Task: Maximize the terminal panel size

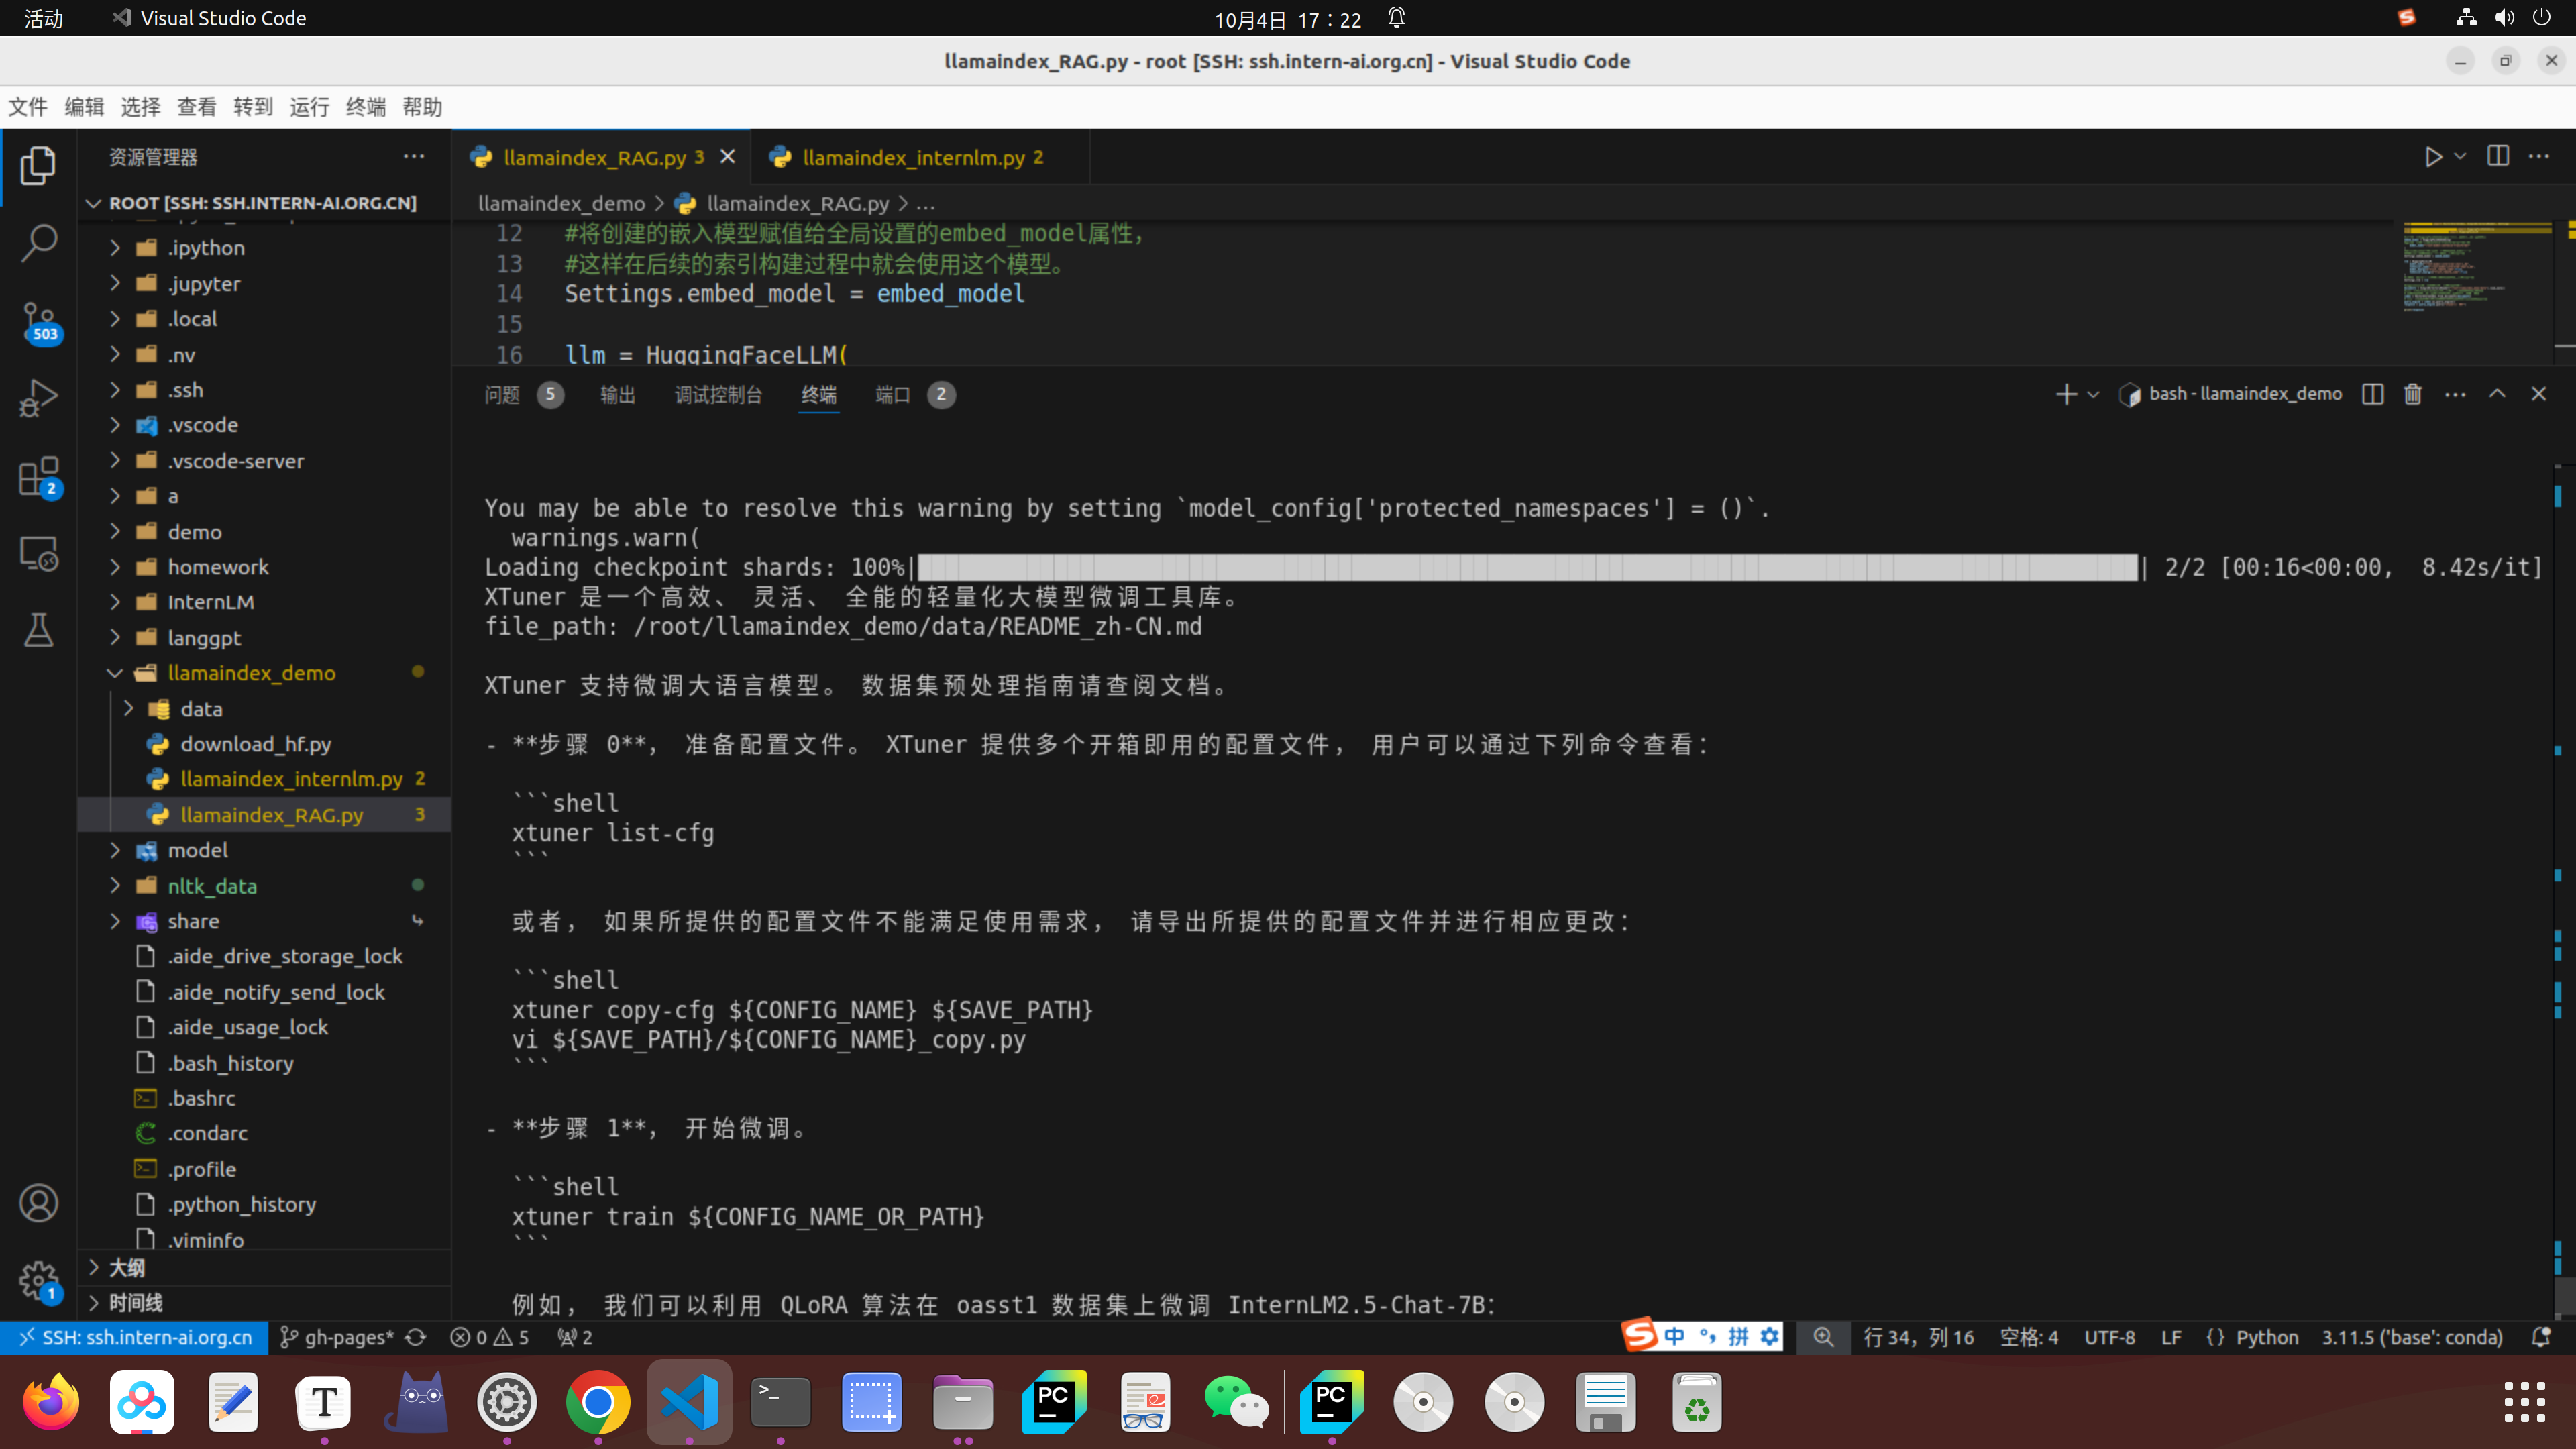Action: [2497, 394]
